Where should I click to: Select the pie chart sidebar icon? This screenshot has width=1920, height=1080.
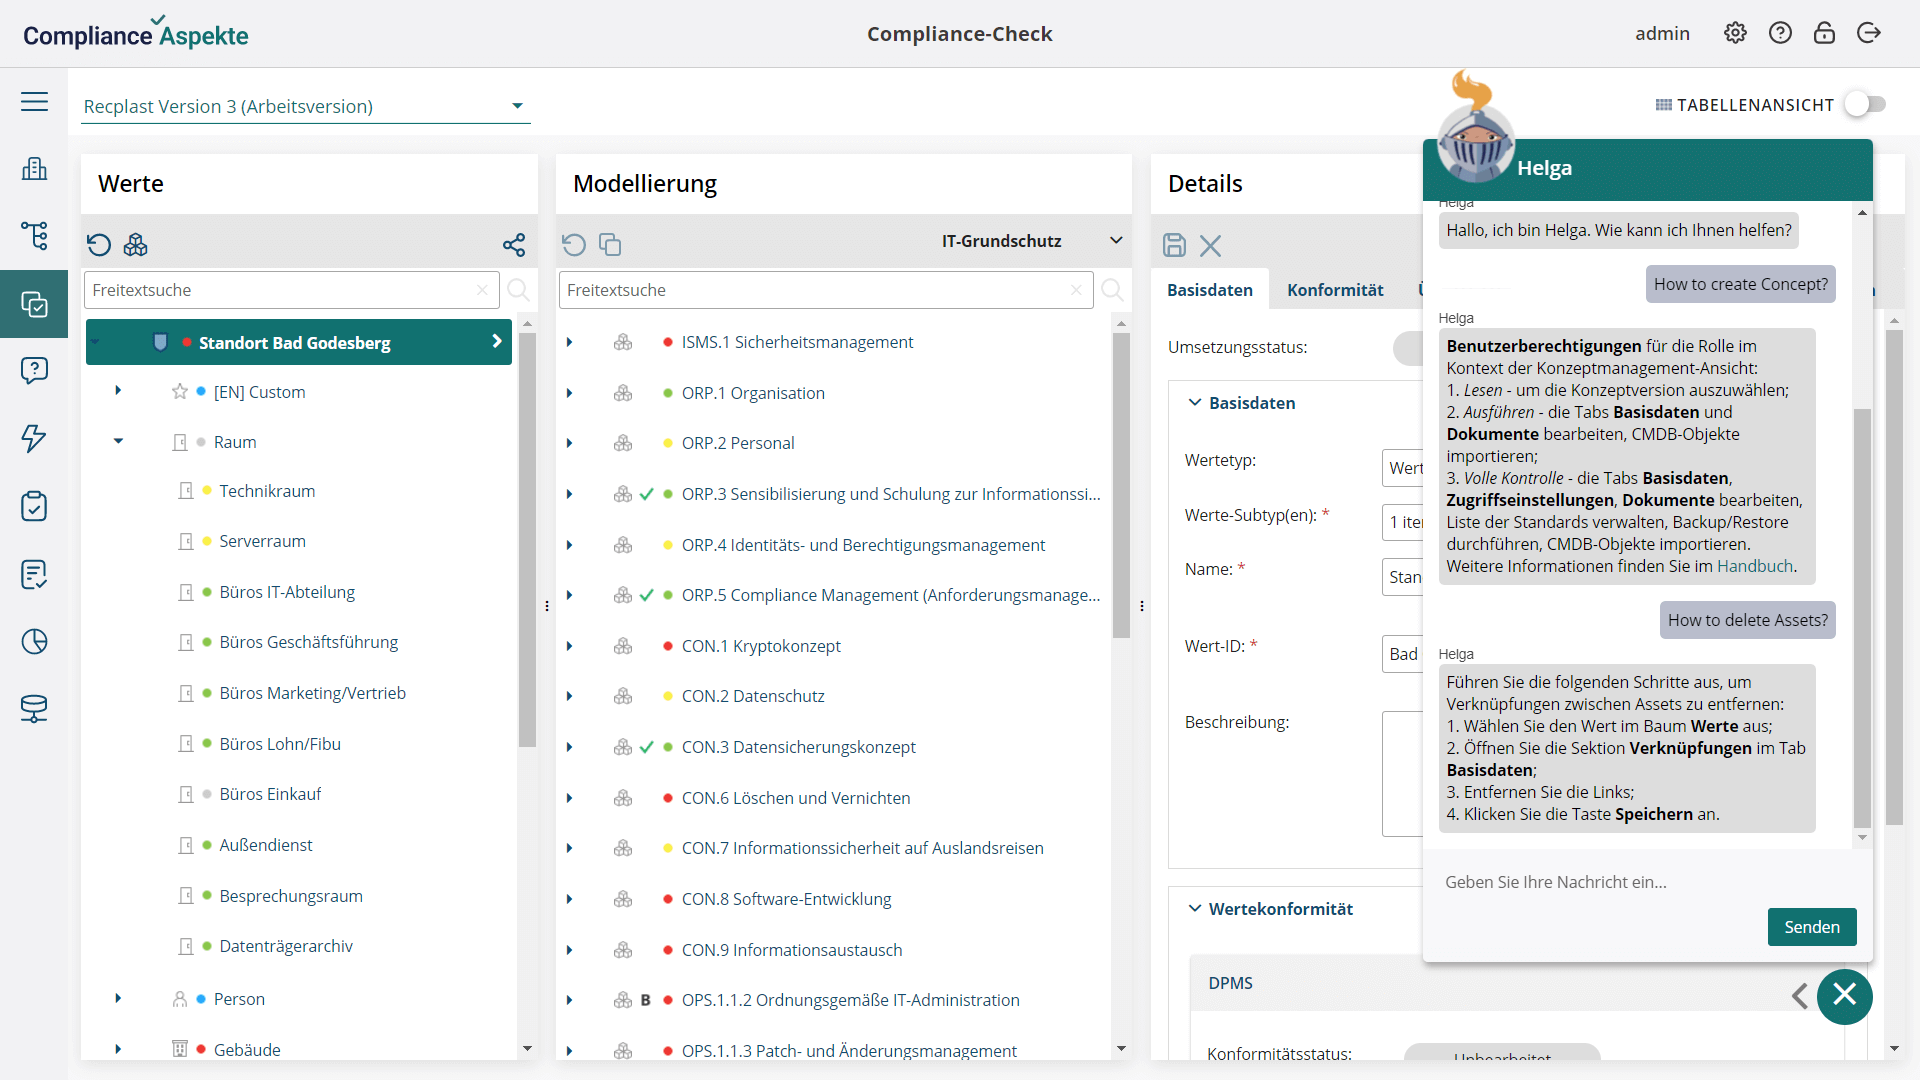[35, 642]
